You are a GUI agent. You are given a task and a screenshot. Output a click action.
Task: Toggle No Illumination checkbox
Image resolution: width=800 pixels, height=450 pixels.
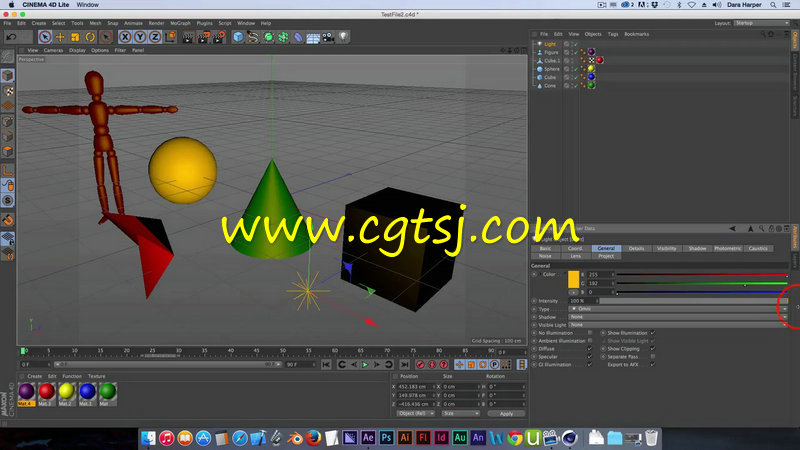pos(590,333)
